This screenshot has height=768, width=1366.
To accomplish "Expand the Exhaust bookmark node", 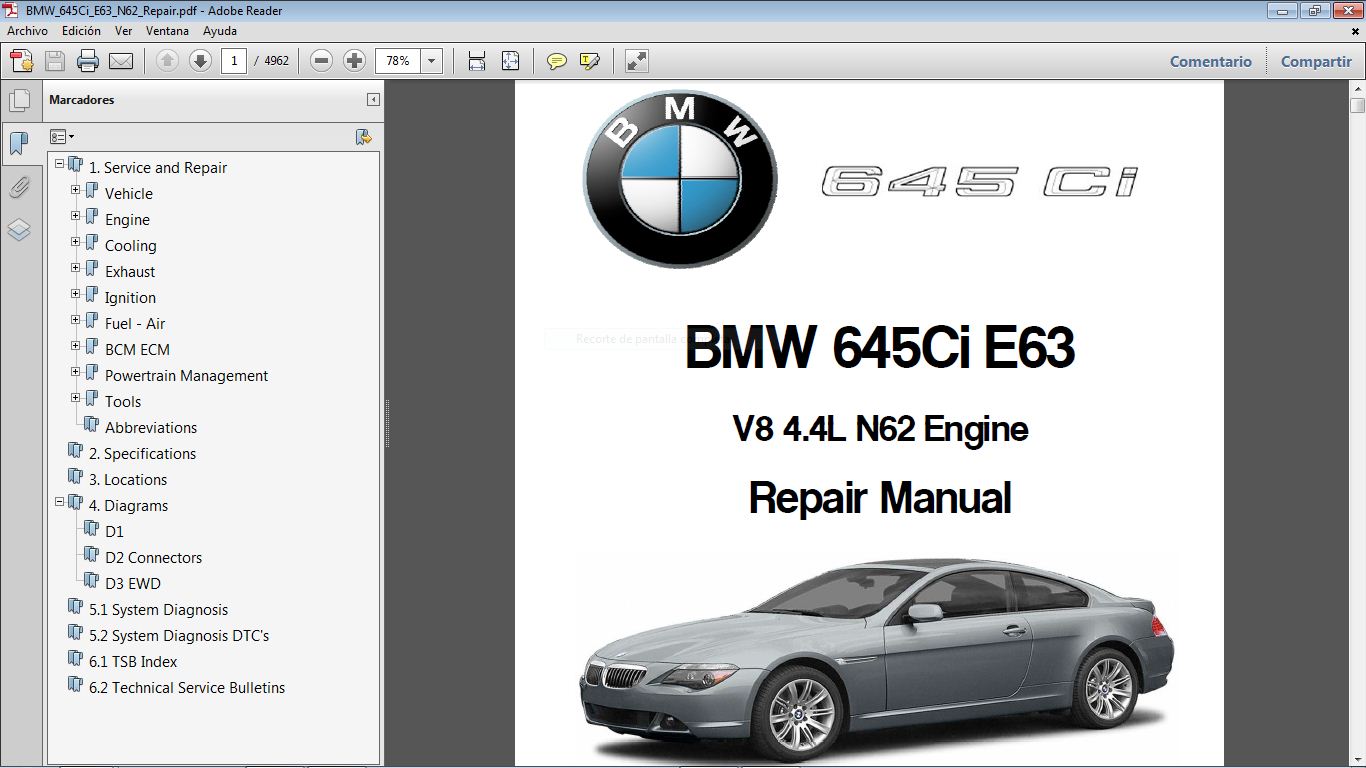I will 76,267.
